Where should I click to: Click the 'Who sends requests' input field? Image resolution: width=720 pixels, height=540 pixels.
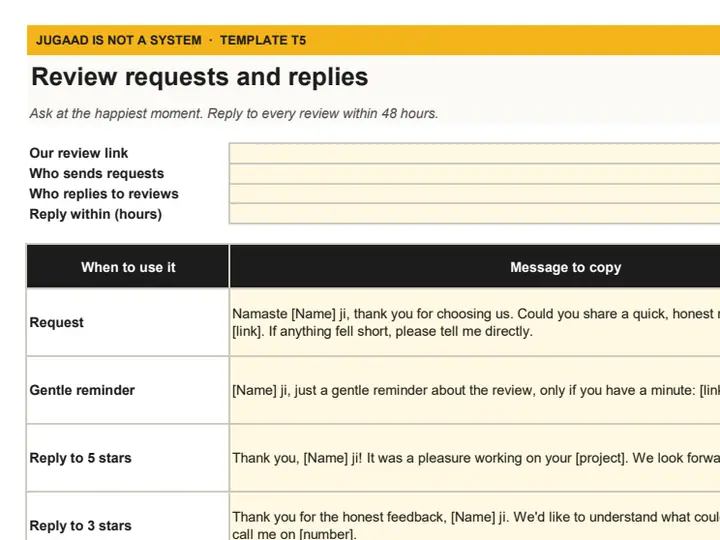(x=474, y=174)
